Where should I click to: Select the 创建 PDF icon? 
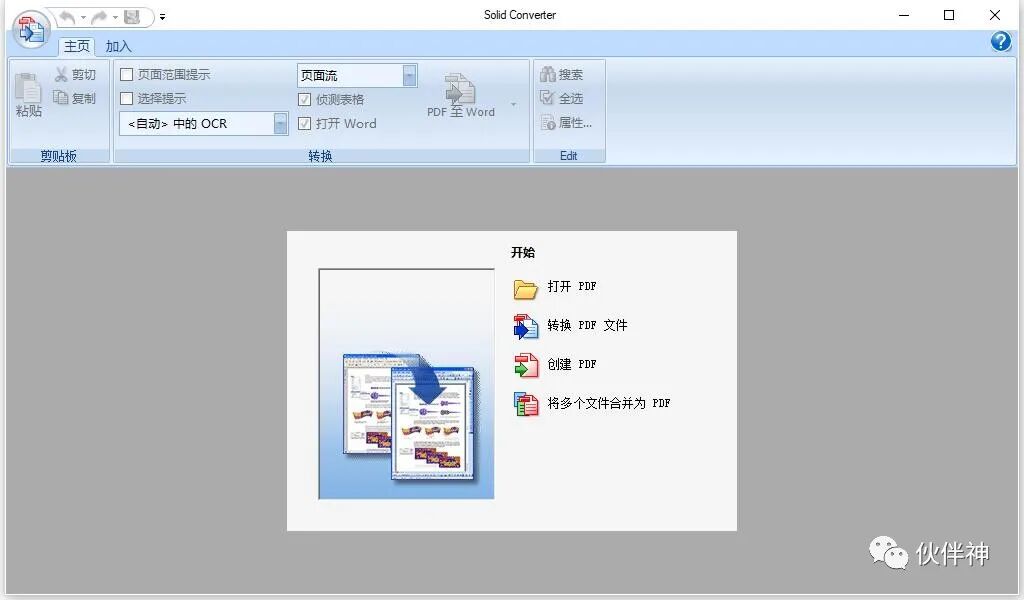(x=526, y=365)
